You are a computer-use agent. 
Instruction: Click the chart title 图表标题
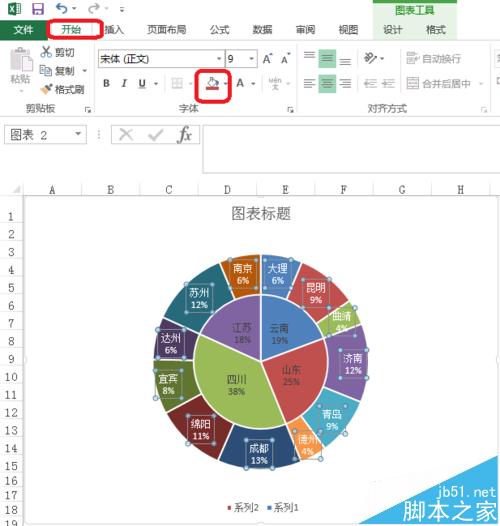click(261, 213)
